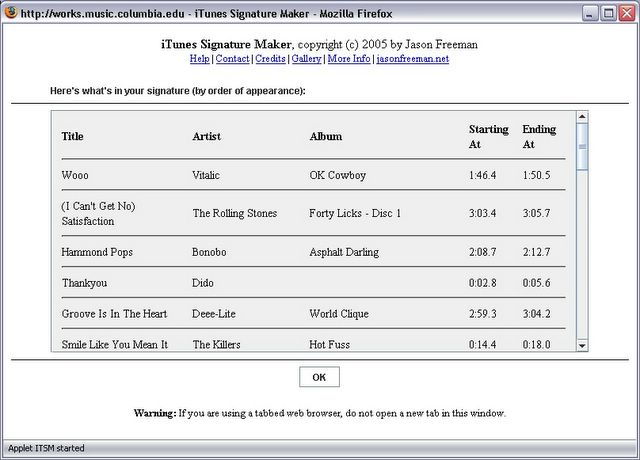Click the 1:46.4 starting time

[x=482, y=175]
